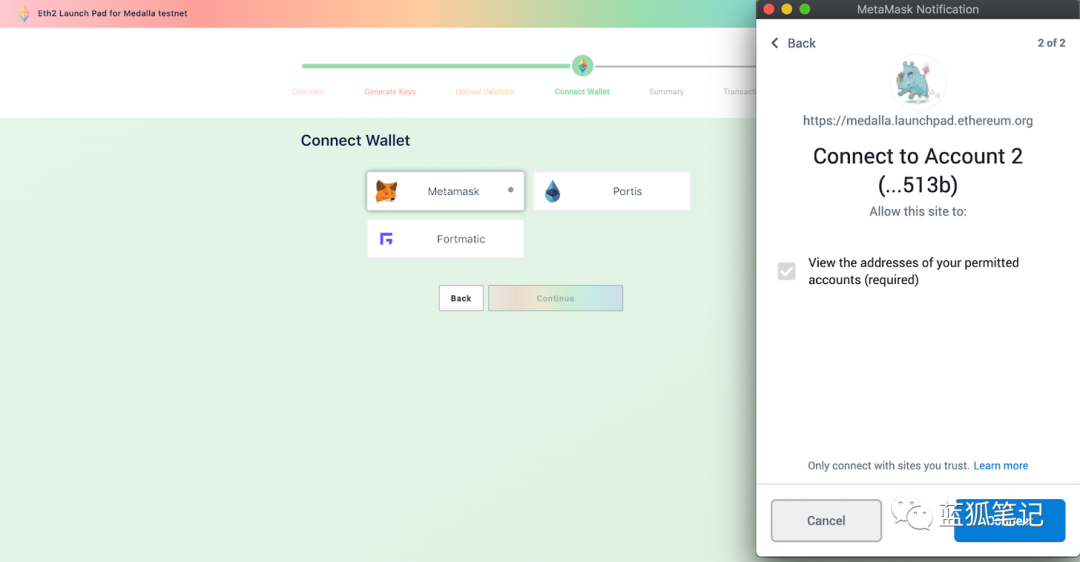Image resolution: width=1080 pixels, height=562 pixels.
Task: Click the Ethereum diamond on progress bar
Action: click(583, 65)
